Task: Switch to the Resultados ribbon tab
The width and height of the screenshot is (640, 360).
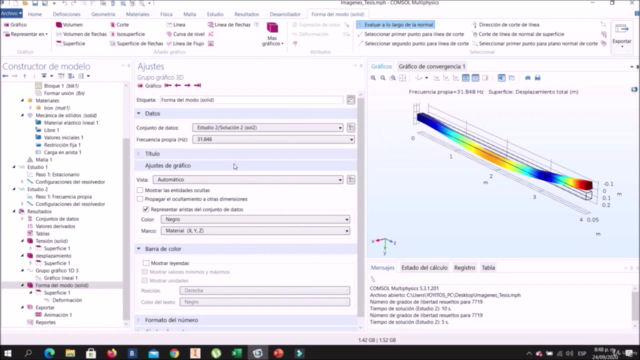Action: (x=247, y=14)
